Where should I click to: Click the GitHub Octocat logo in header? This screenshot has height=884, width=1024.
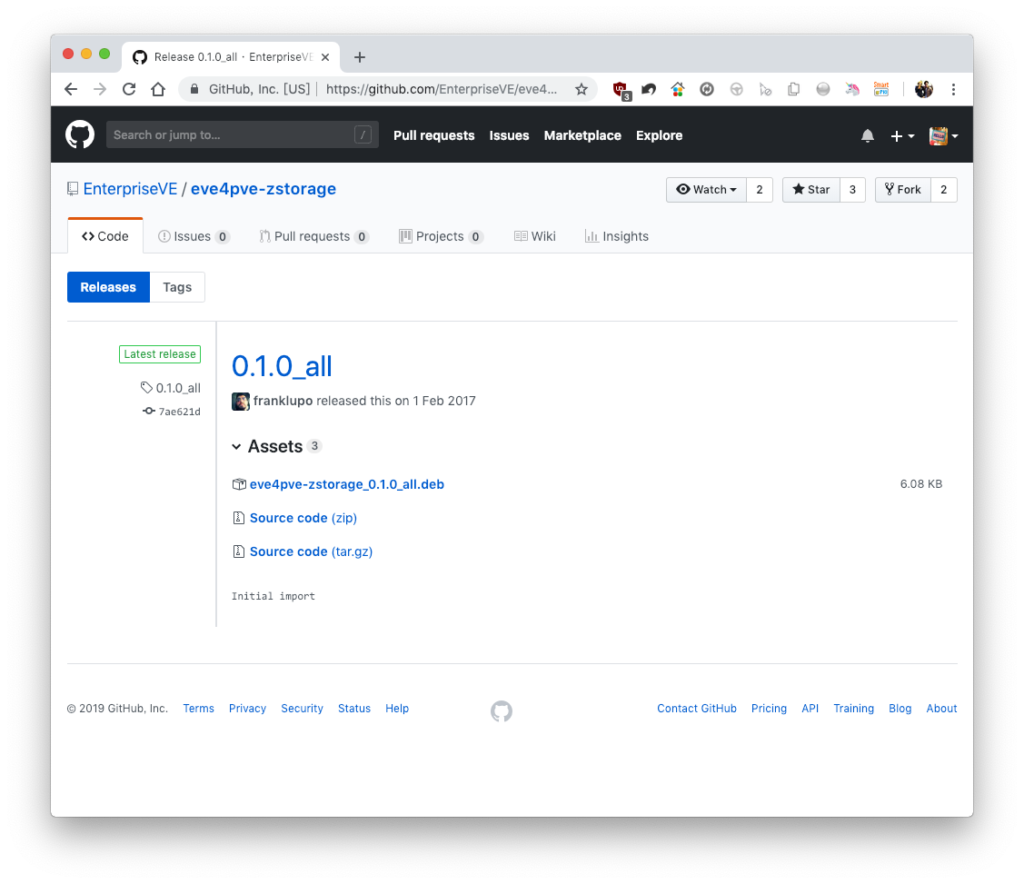[x=80, y=134]
